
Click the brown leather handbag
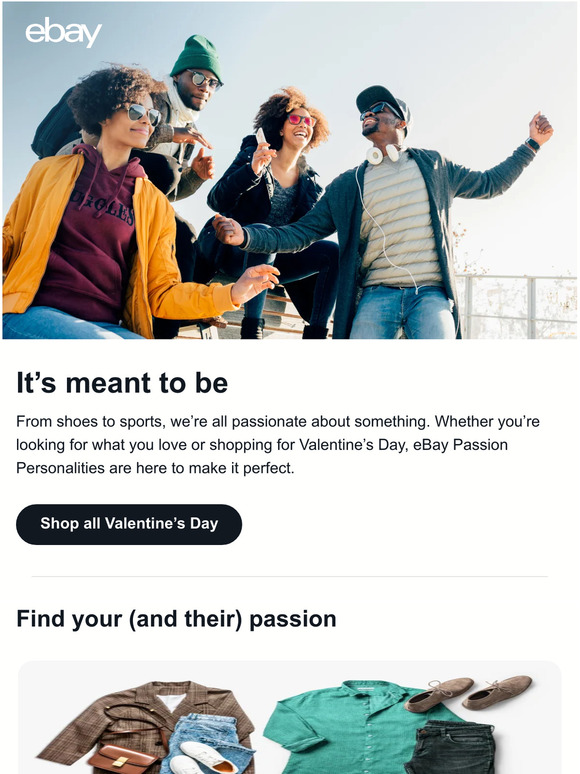coord(122,759)
